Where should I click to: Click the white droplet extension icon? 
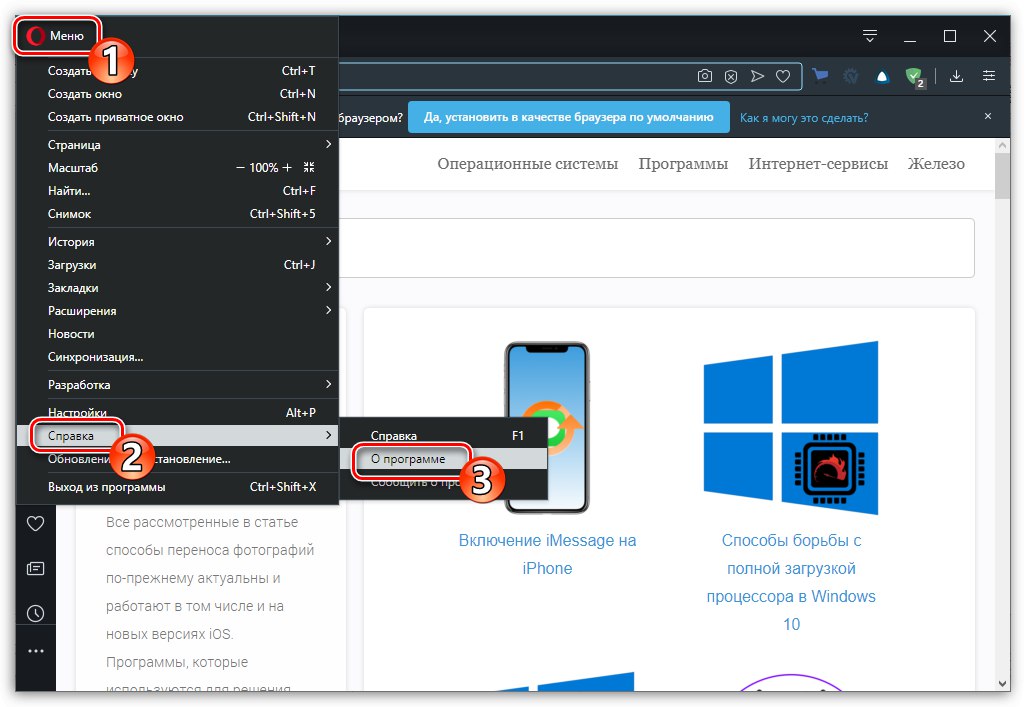882,77
